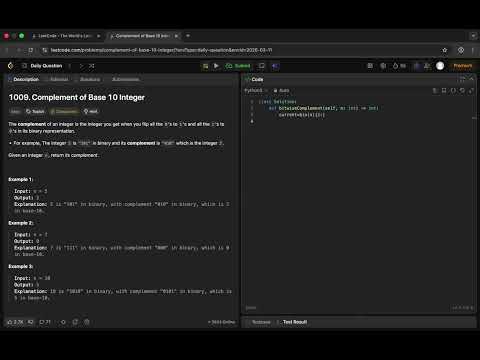Open feedback help icon in footer
Image resolution: width=480 pixels, height=360 pixels.
[x=87, y=322]
